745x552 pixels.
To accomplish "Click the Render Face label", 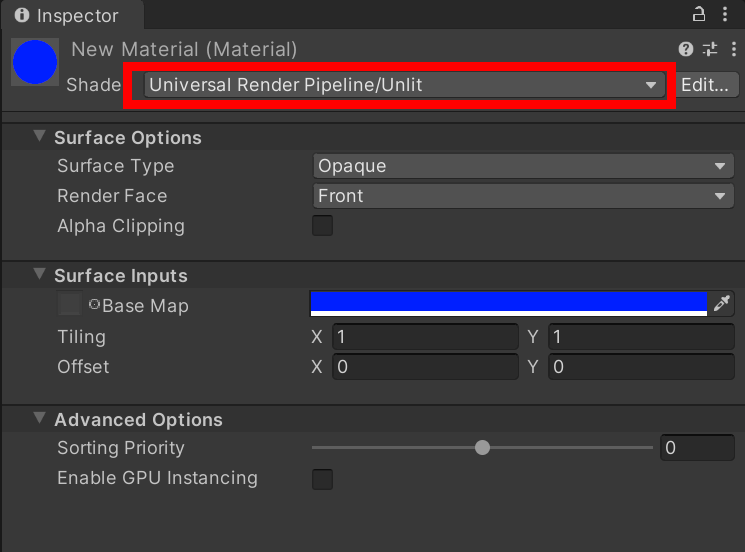I will (112, 196).
